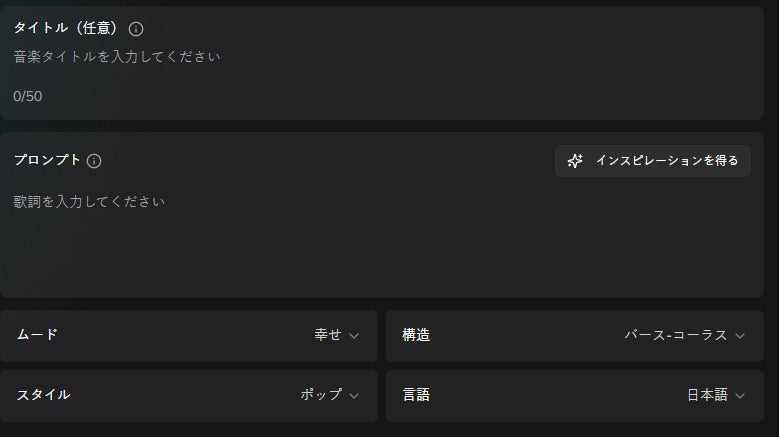This screenshot has width=779, height=437.
Task: Click the 言語 row label
Action: pos(416,395)
